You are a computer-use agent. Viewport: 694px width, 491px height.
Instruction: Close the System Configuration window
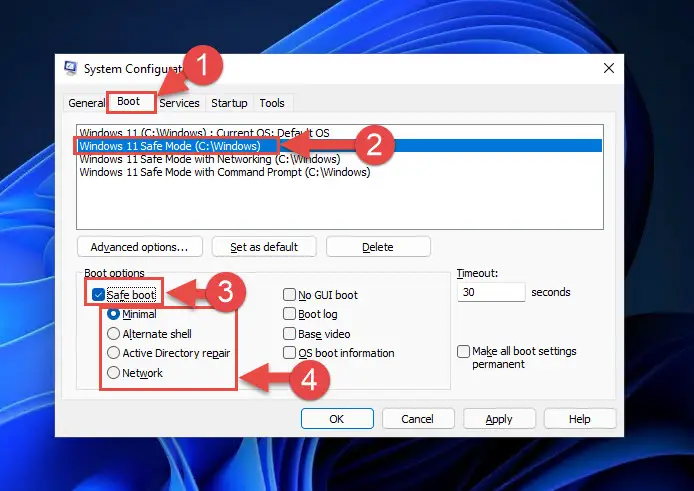609,68
